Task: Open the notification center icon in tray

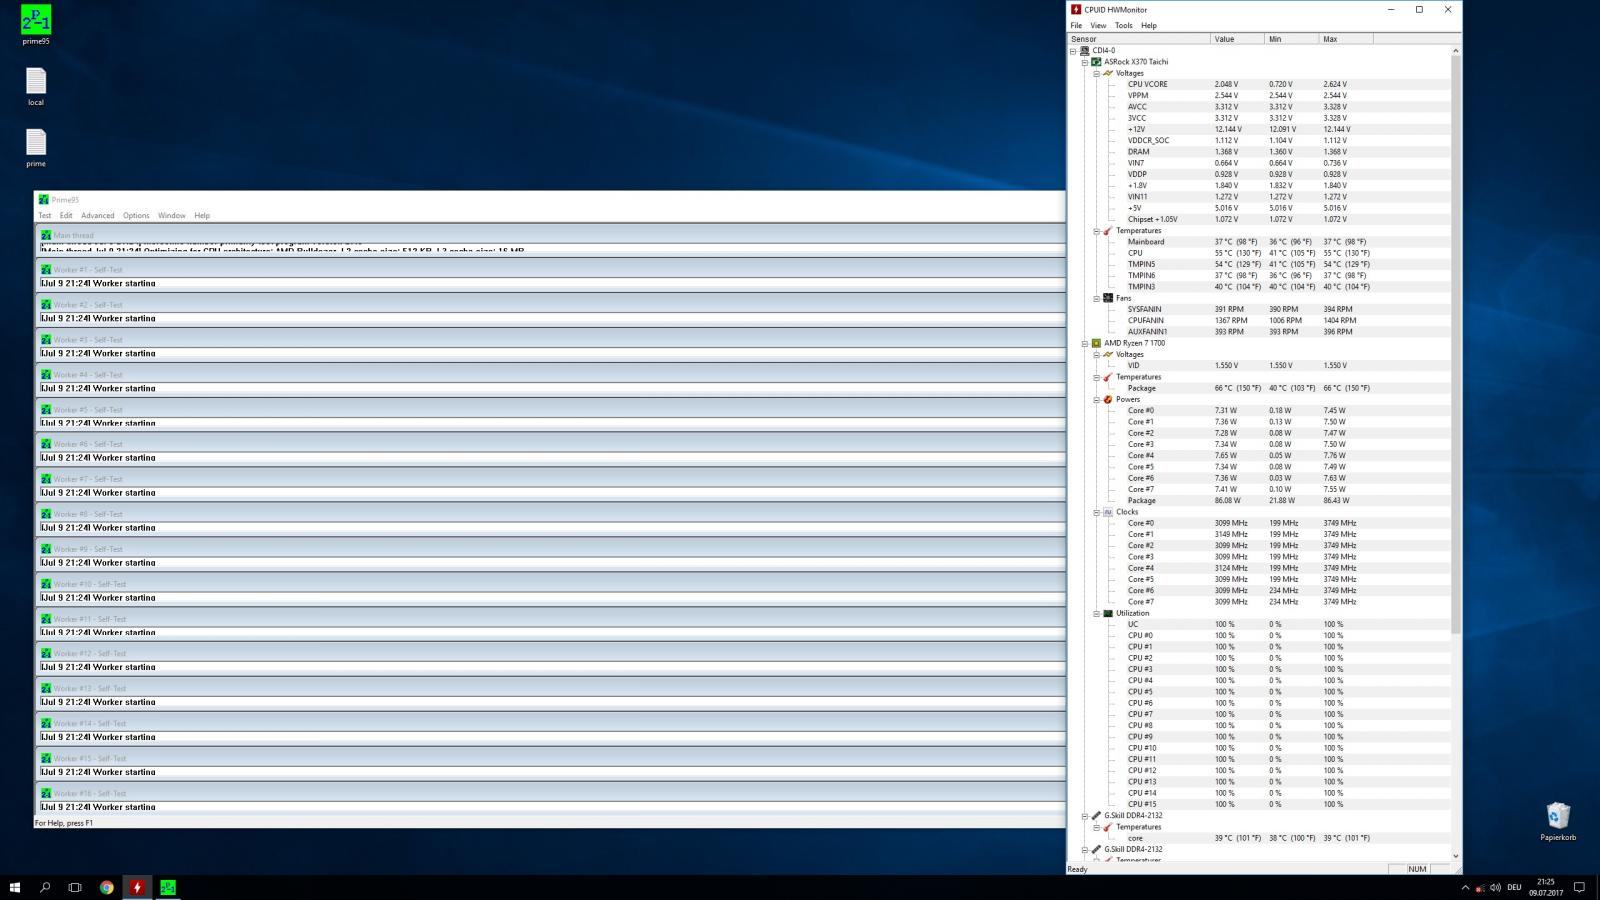Action: pos(1580,887)
